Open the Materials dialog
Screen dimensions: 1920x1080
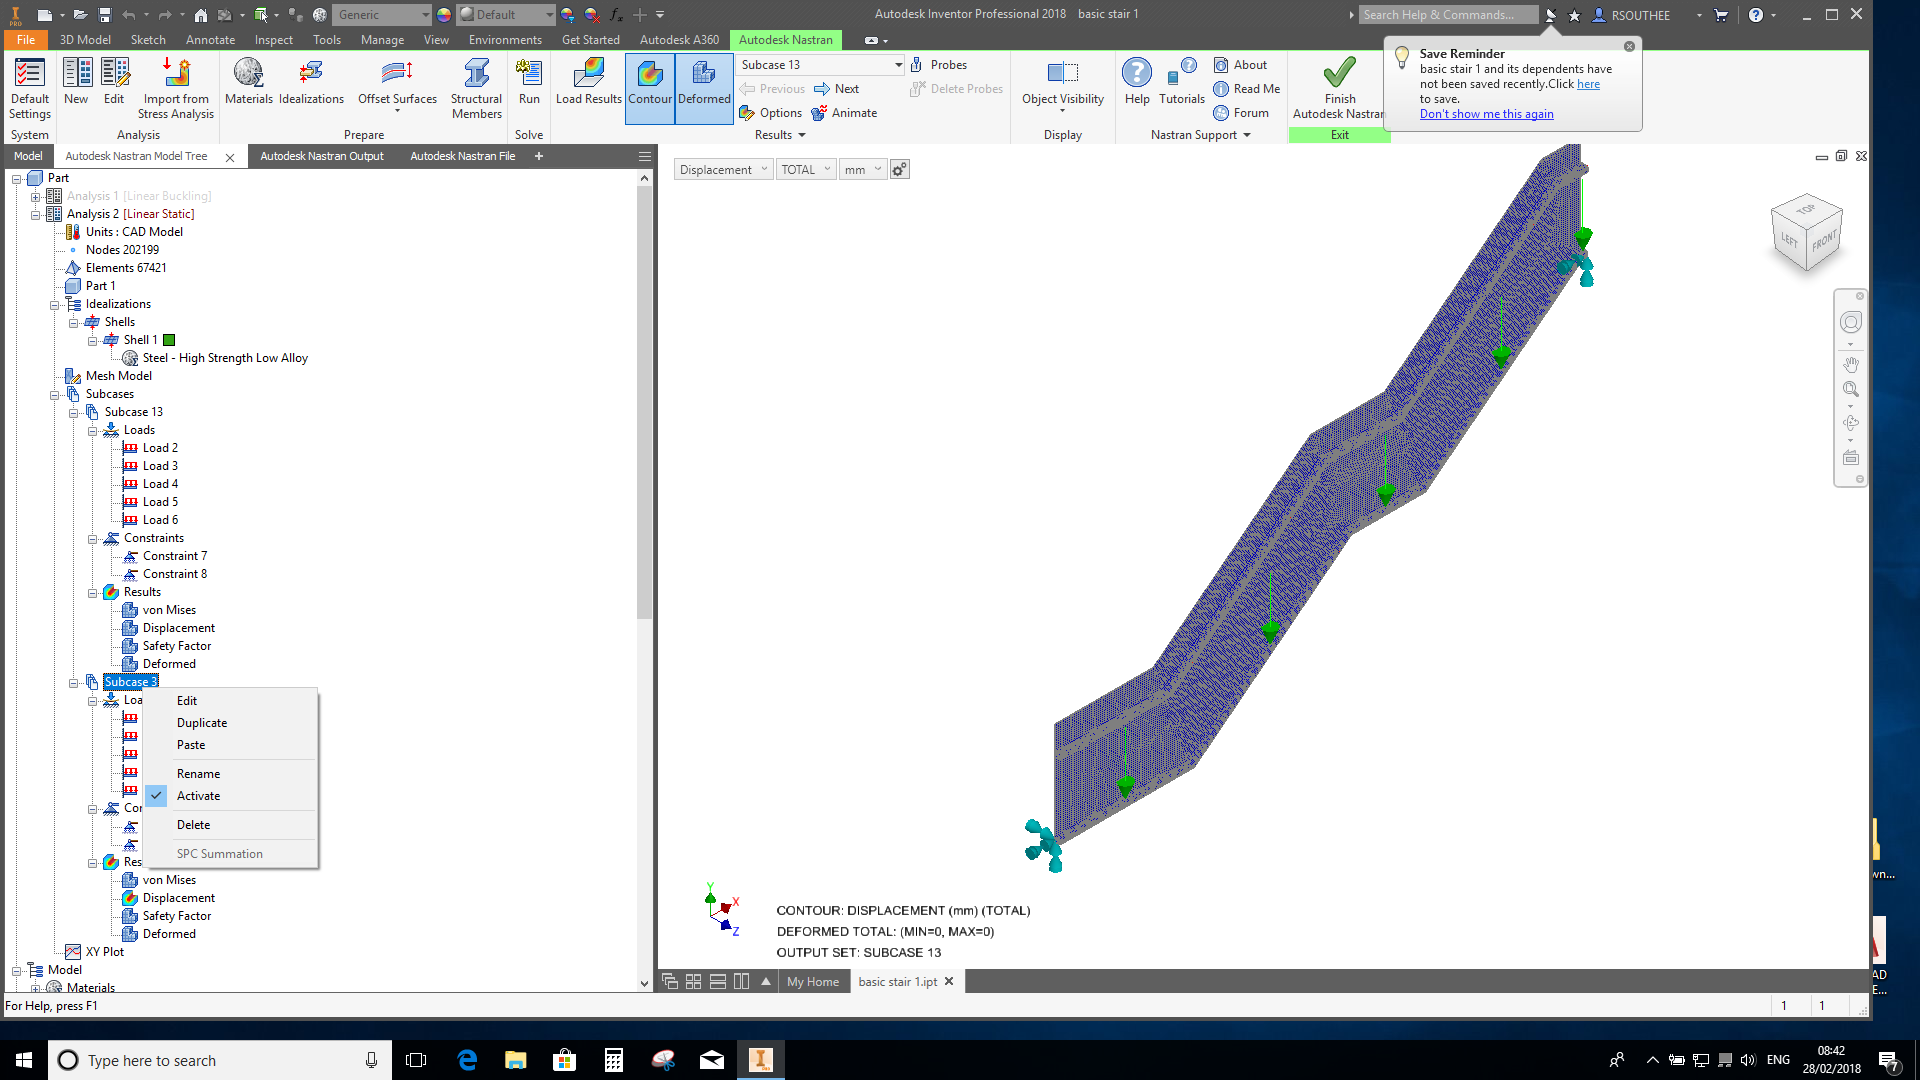click(249, 85)
